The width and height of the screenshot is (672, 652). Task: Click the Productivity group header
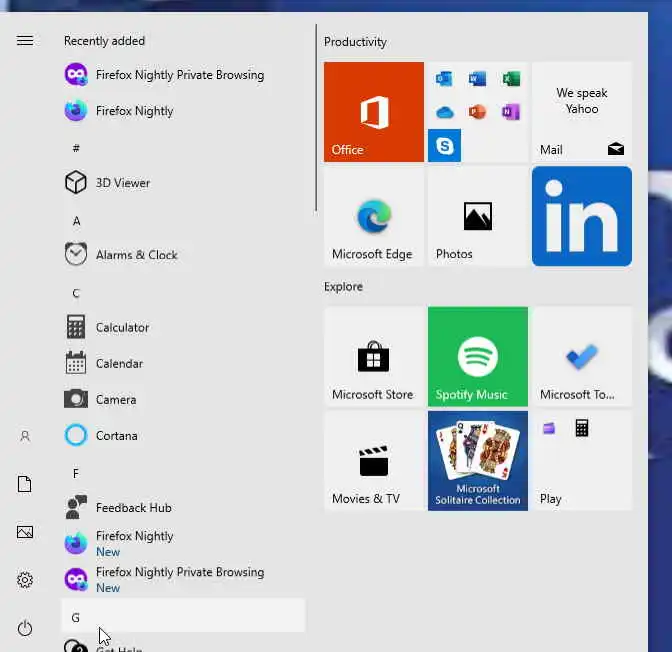click(355, 42)
